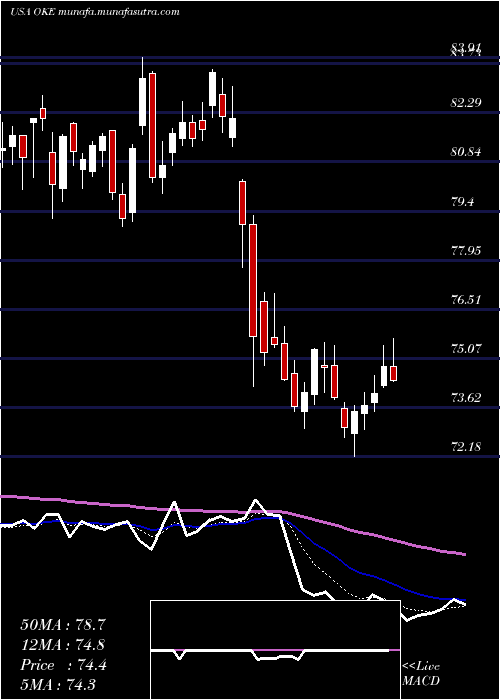
Task: Click the 77.95 price axis label
Action: (466, 250)
